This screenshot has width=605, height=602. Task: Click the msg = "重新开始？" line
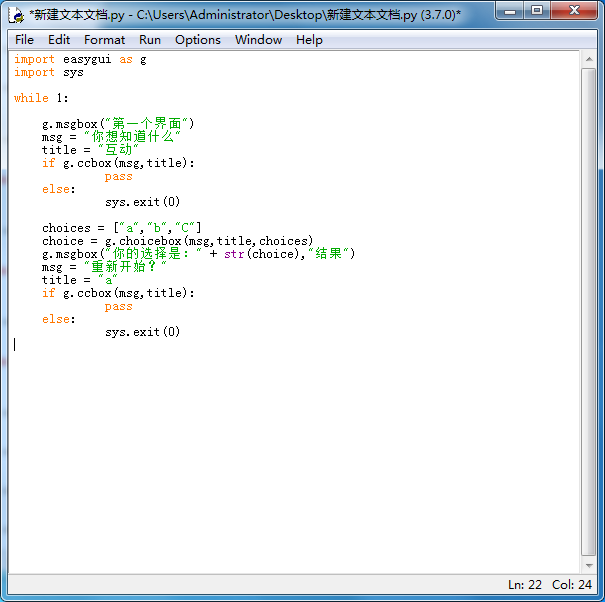click(x=104, y=267)
